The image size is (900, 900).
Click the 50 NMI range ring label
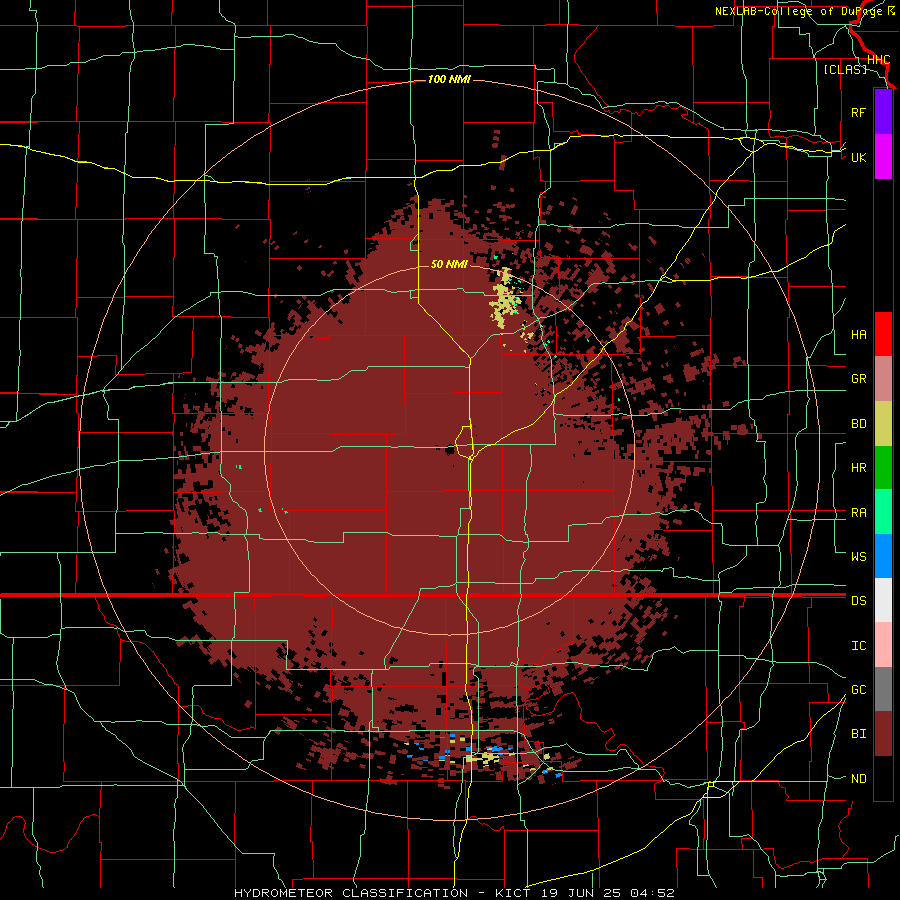click(x=449, y=264)
